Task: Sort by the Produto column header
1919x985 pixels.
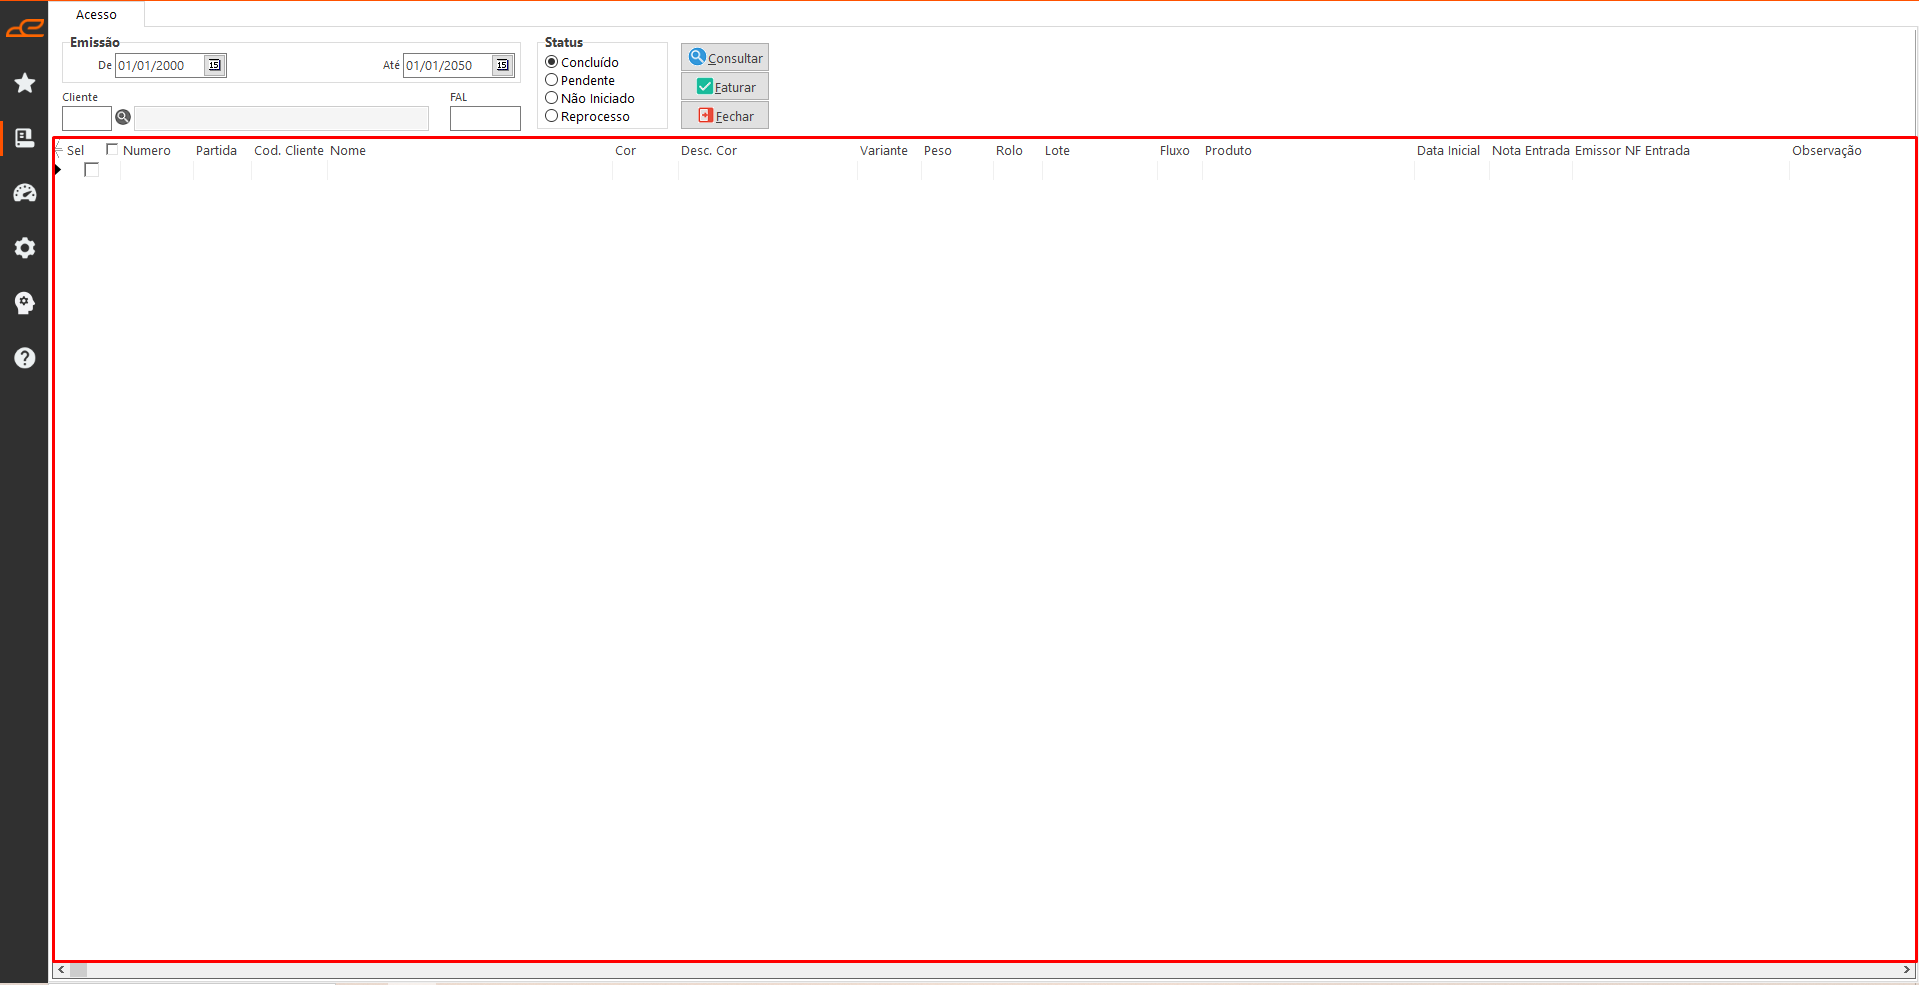Action: coord(1228,151)
